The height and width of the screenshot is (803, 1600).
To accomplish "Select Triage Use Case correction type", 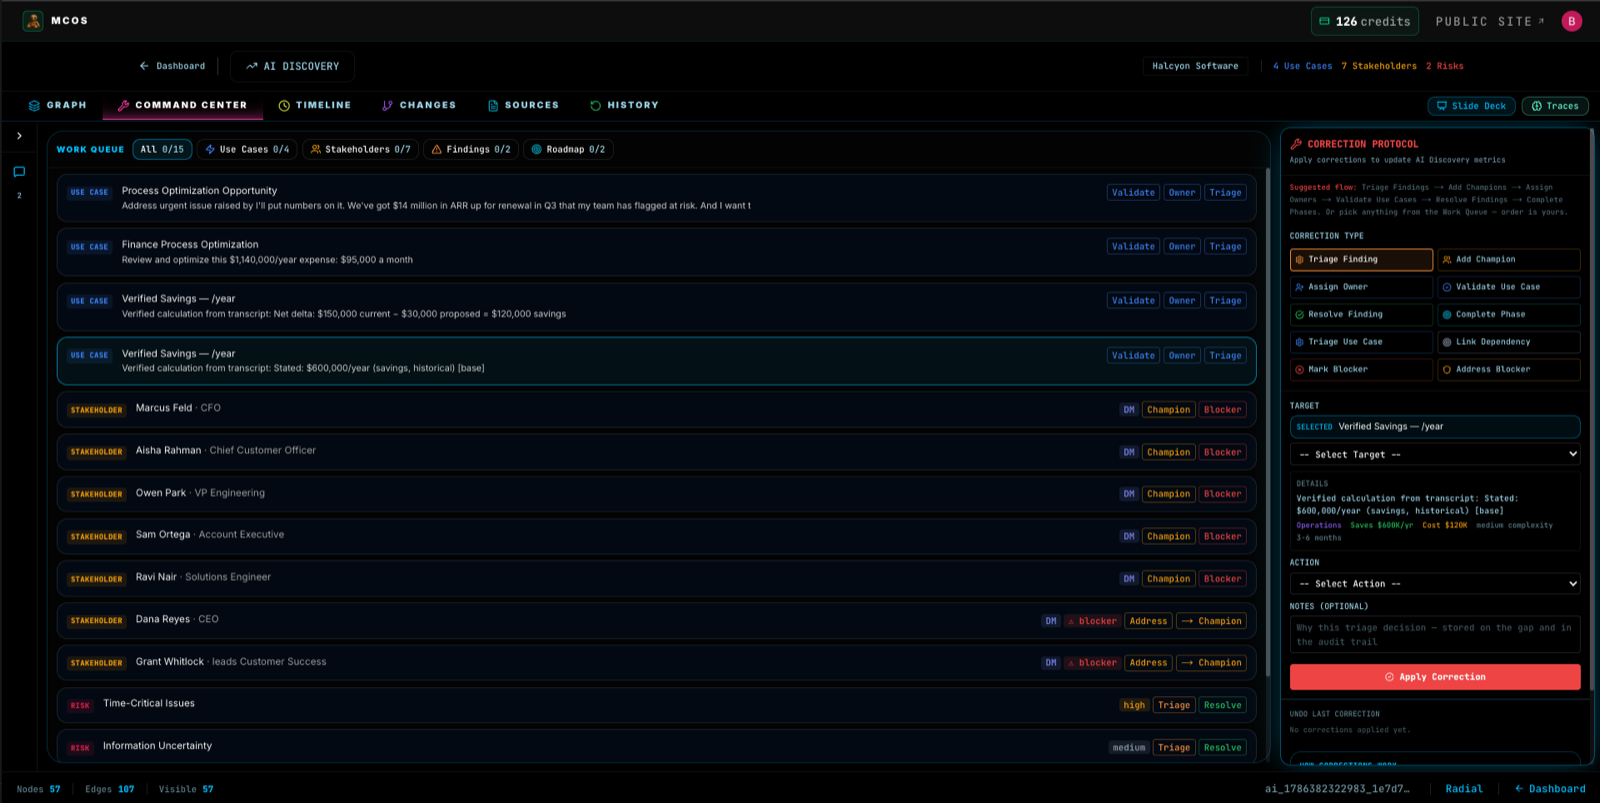I will [x=1361, y=342].
